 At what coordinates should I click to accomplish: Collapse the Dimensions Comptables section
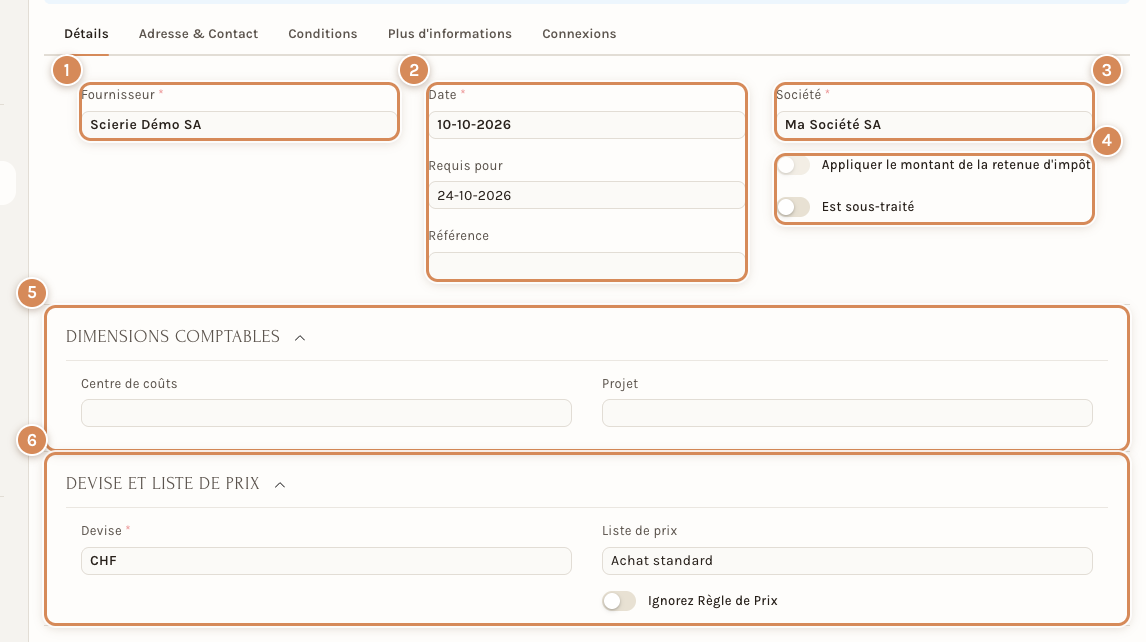coord(300,337)
